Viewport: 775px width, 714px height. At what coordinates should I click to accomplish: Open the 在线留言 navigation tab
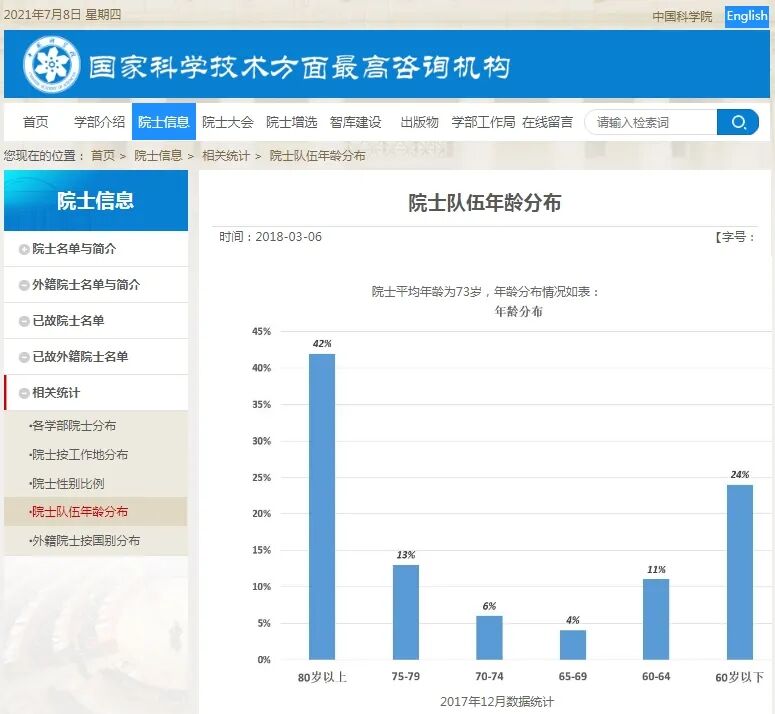pyautogui.click(x=547, y=122)
